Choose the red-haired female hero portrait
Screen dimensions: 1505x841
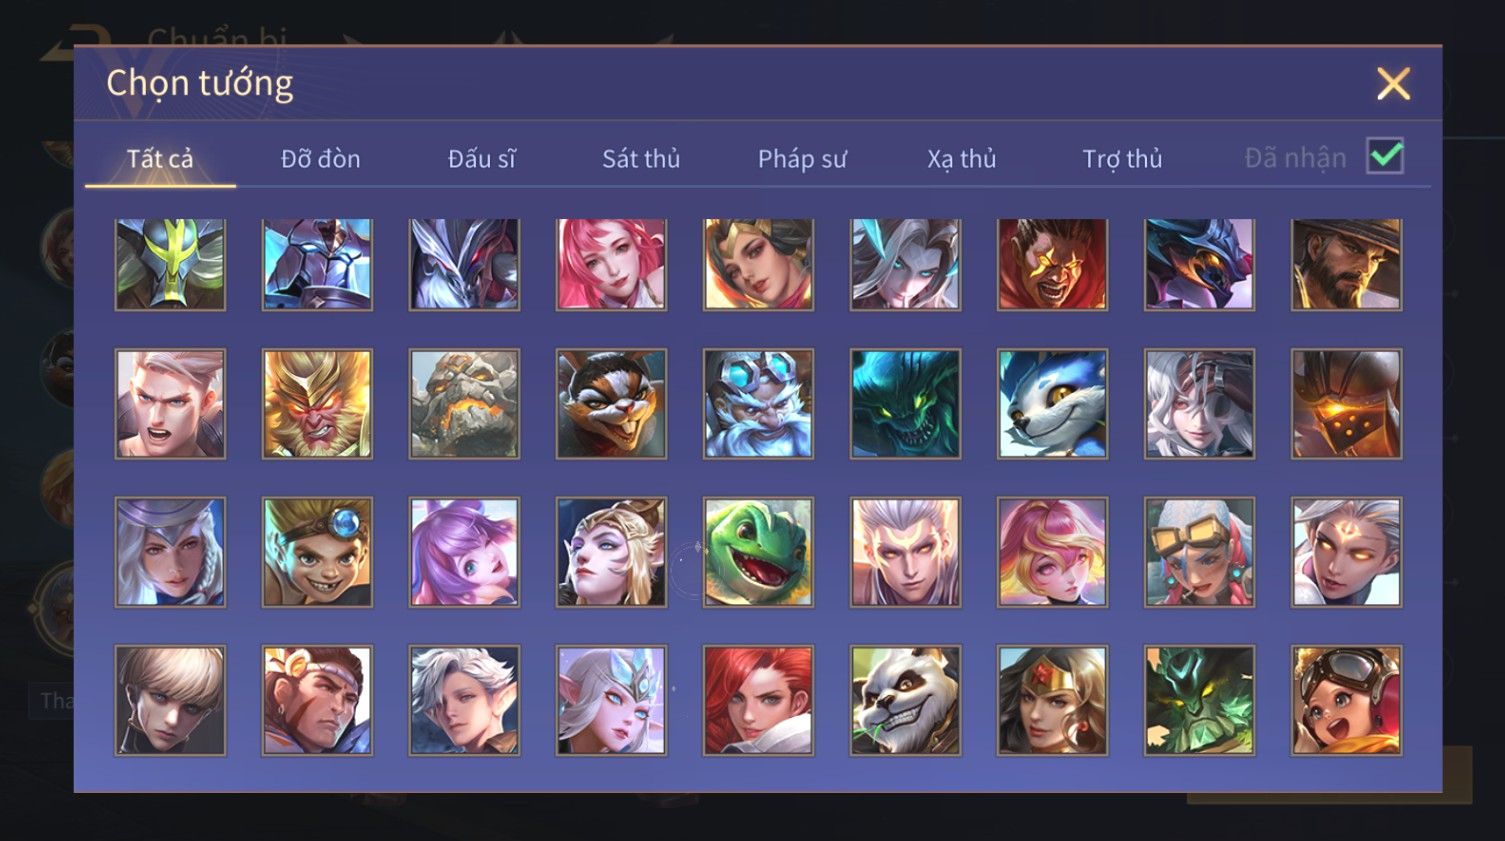click(758, 700)
